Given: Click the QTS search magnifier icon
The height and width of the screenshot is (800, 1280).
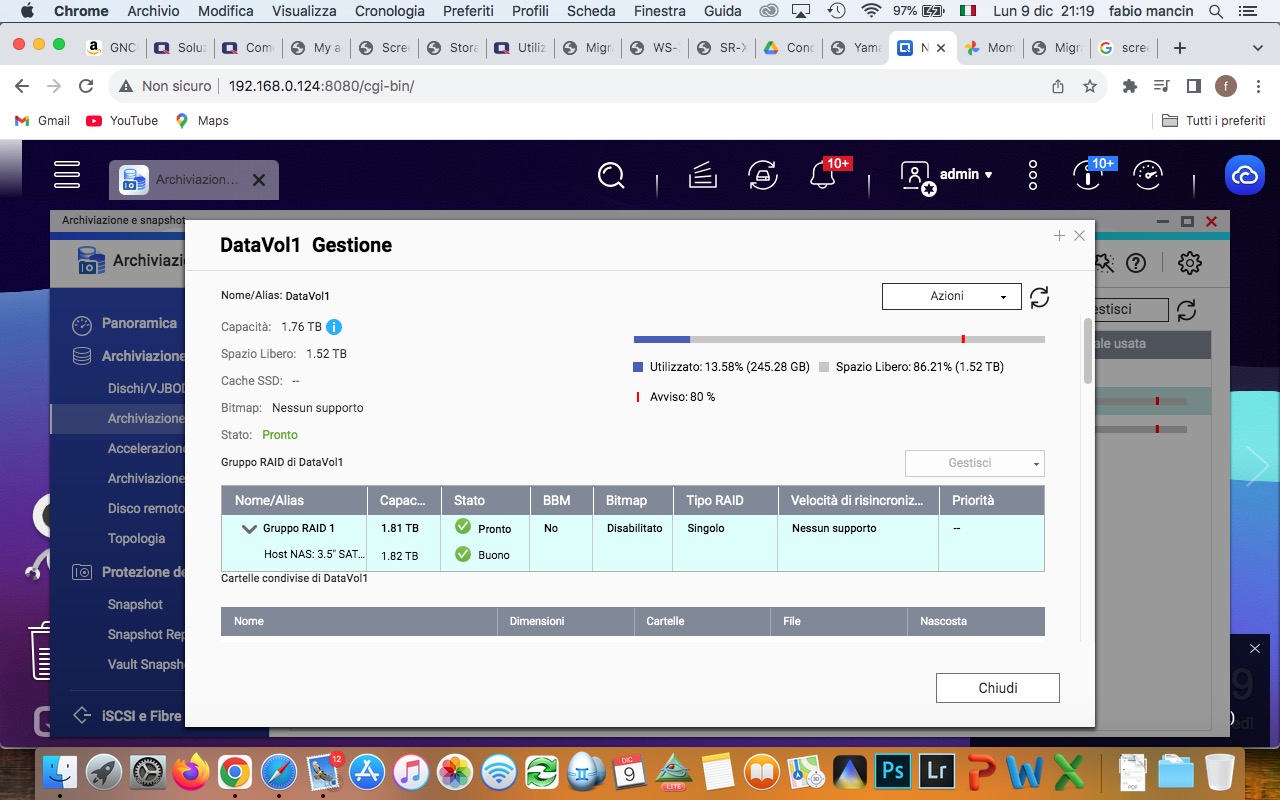Looking at the screenshot, I should (x=611, y=176).
